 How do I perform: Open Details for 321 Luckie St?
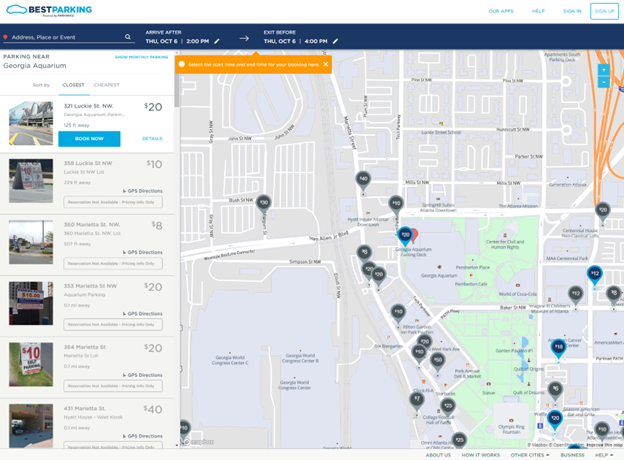(x=152, y=138)
